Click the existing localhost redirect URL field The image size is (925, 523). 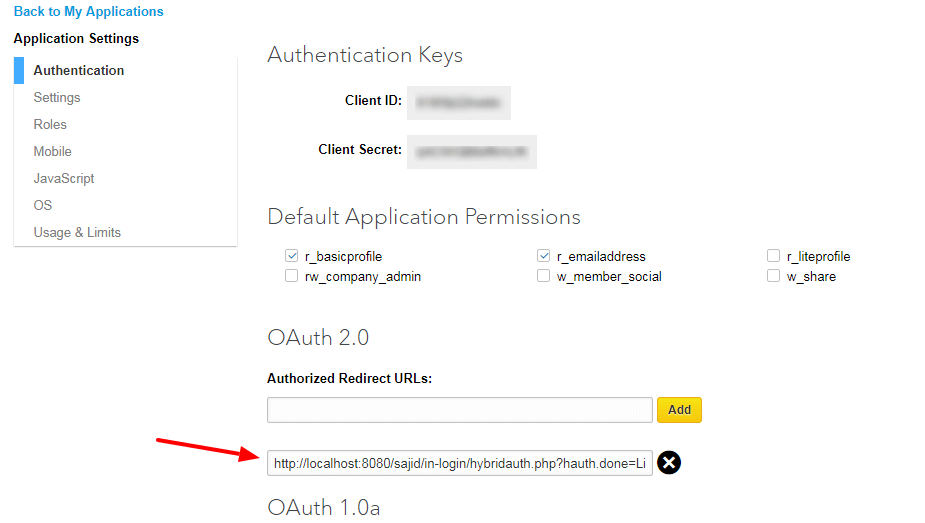click(x=460, y=463)
